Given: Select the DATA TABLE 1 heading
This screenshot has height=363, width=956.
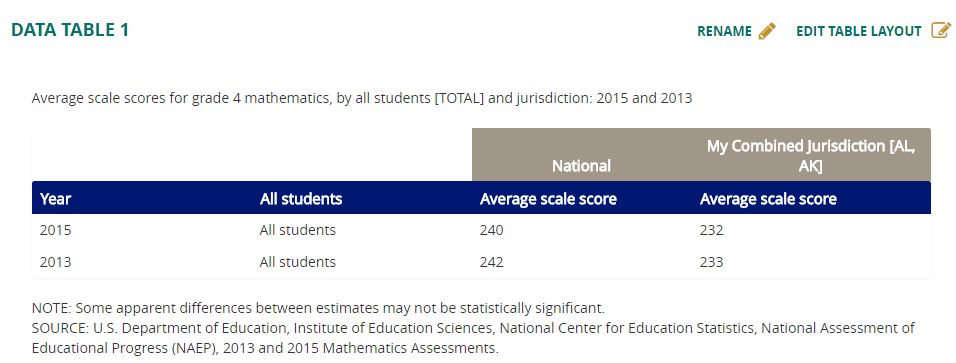Looking at the screenshot, I should point(70,30).
